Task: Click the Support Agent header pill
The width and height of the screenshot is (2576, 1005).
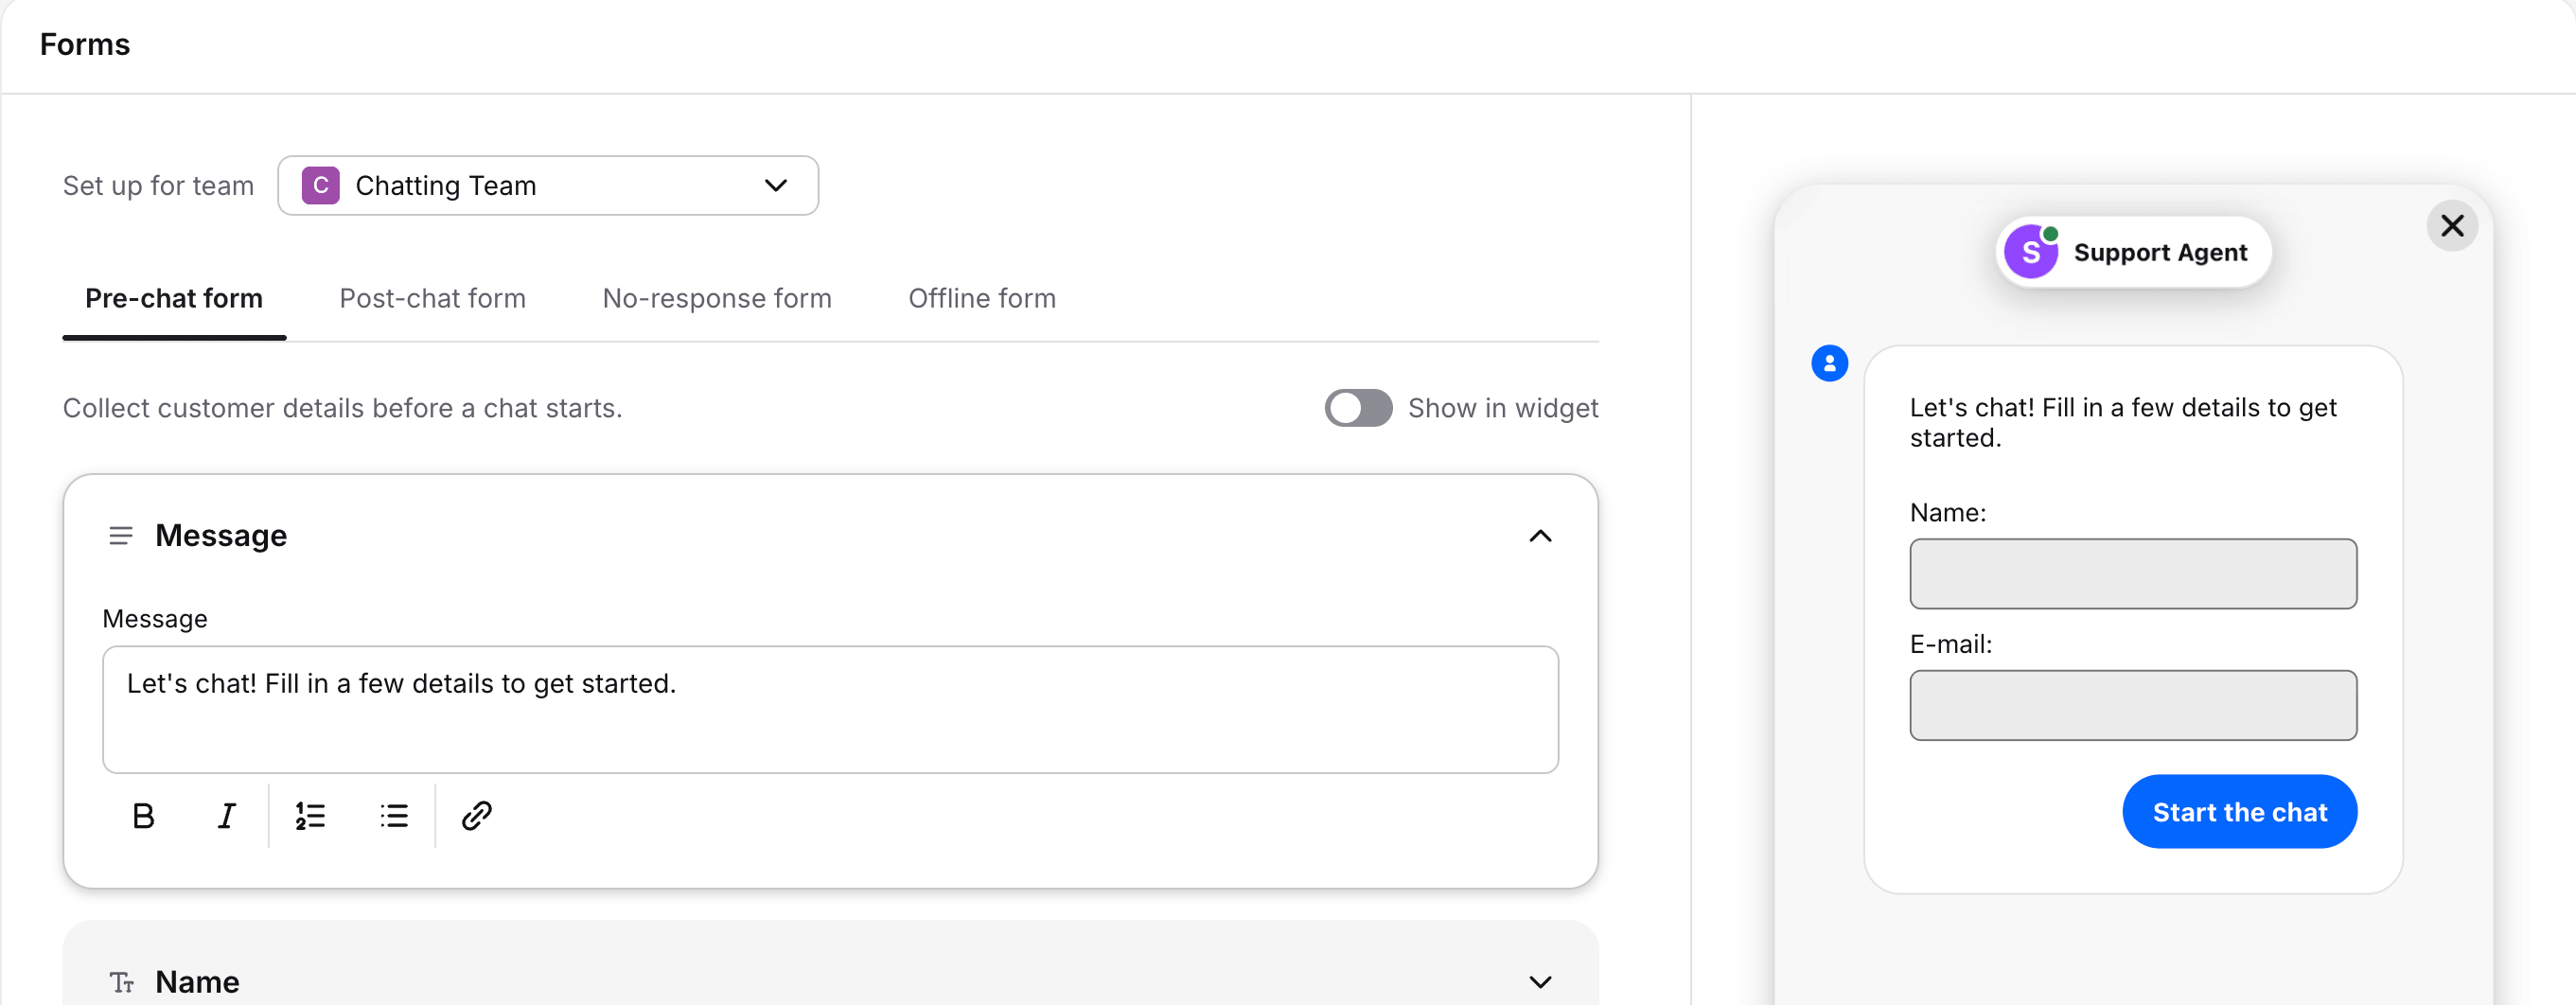Action: point(2133,252)
